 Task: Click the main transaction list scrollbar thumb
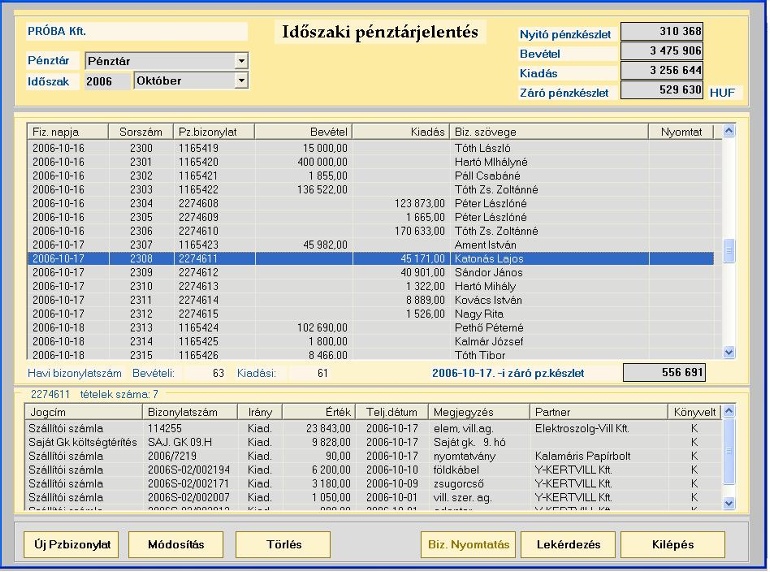[x=729, y=251]
